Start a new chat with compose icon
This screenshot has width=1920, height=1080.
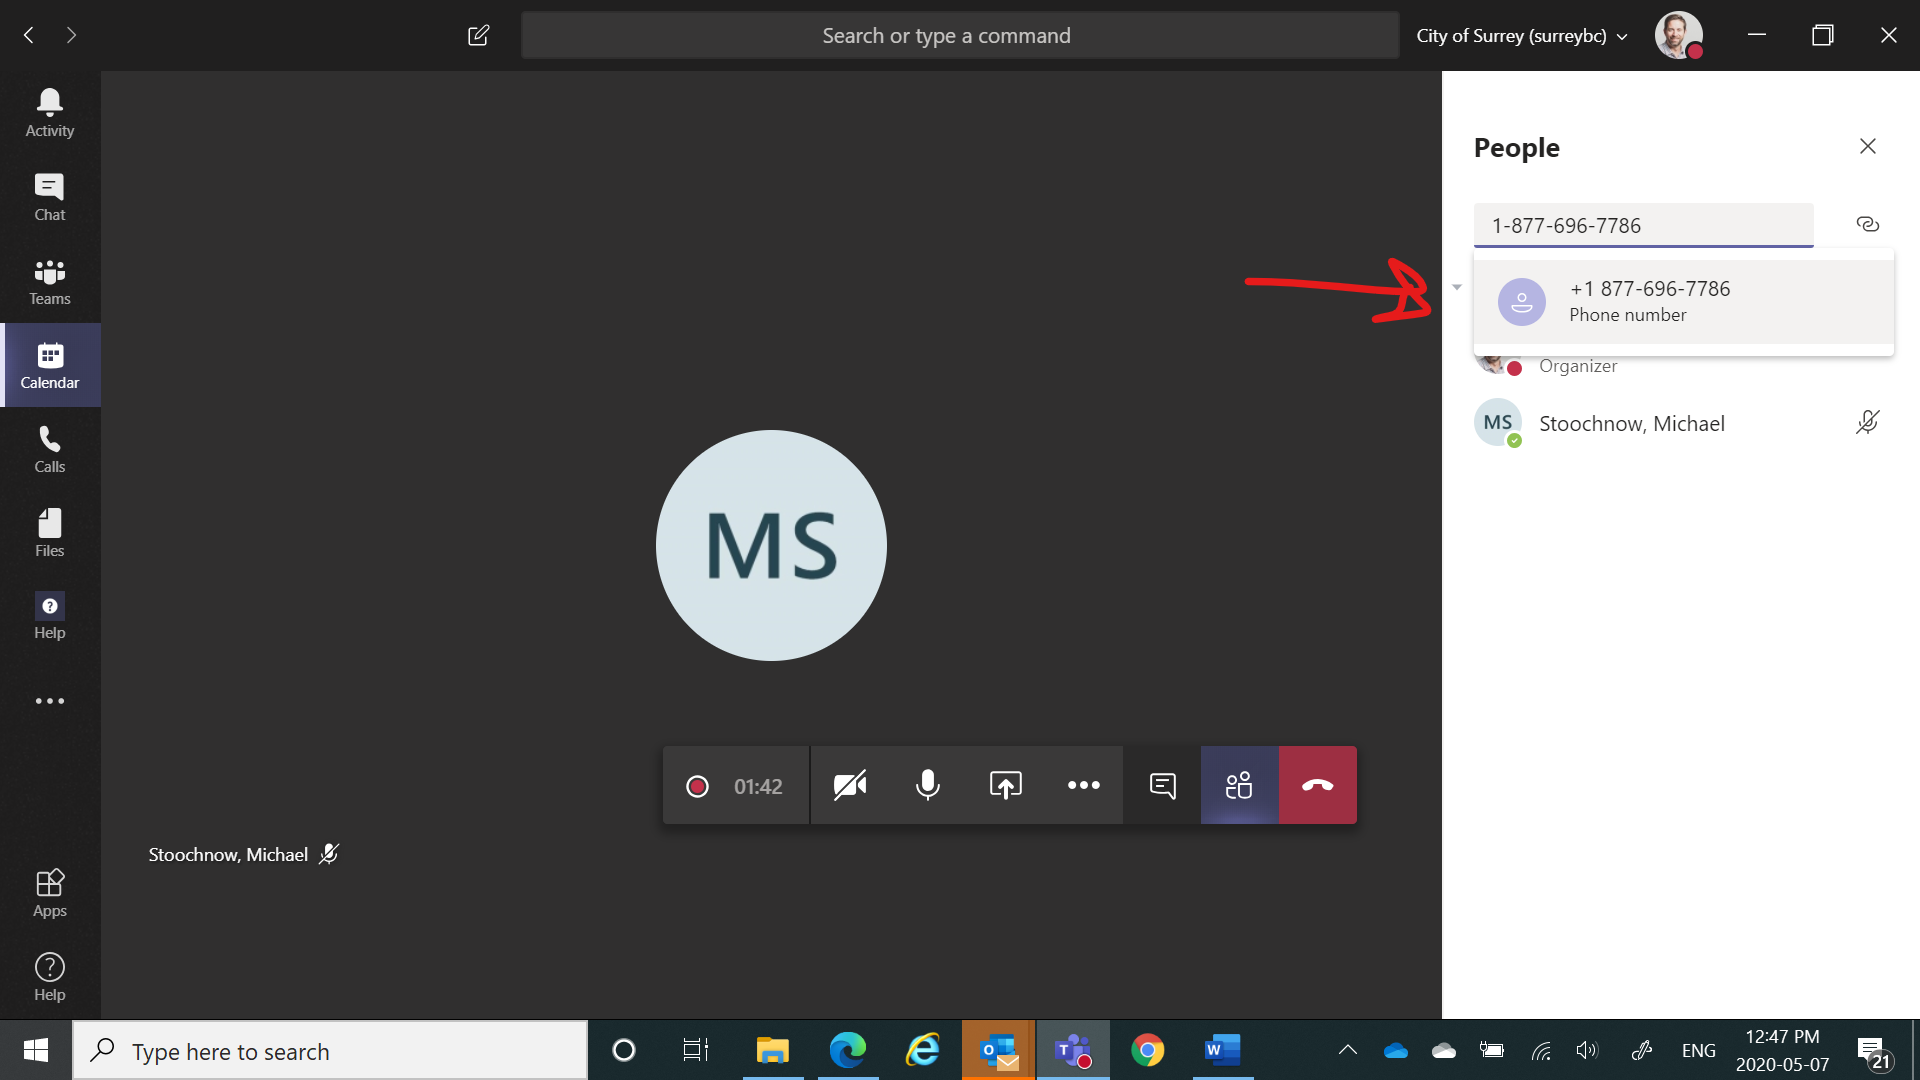pos(479,36)
